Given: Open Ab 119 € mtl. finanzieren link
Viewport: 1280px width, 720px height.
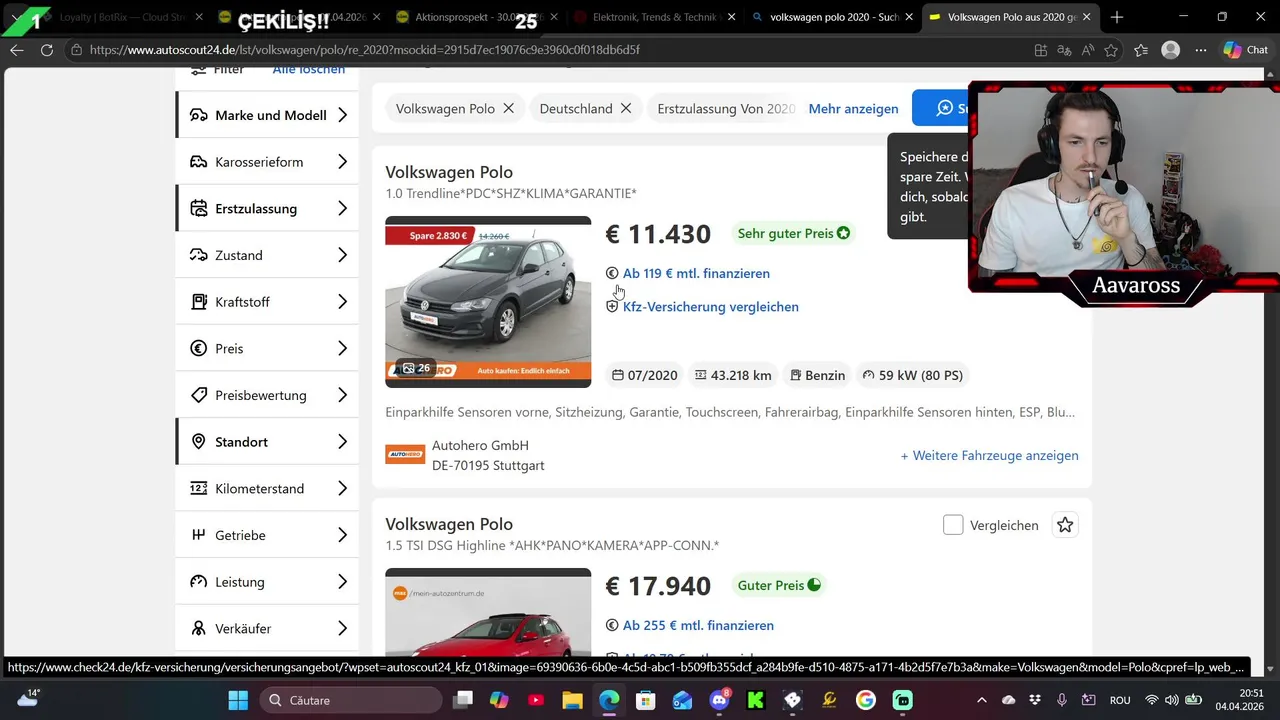Looking at the screenshot, I should click(696, 273).
